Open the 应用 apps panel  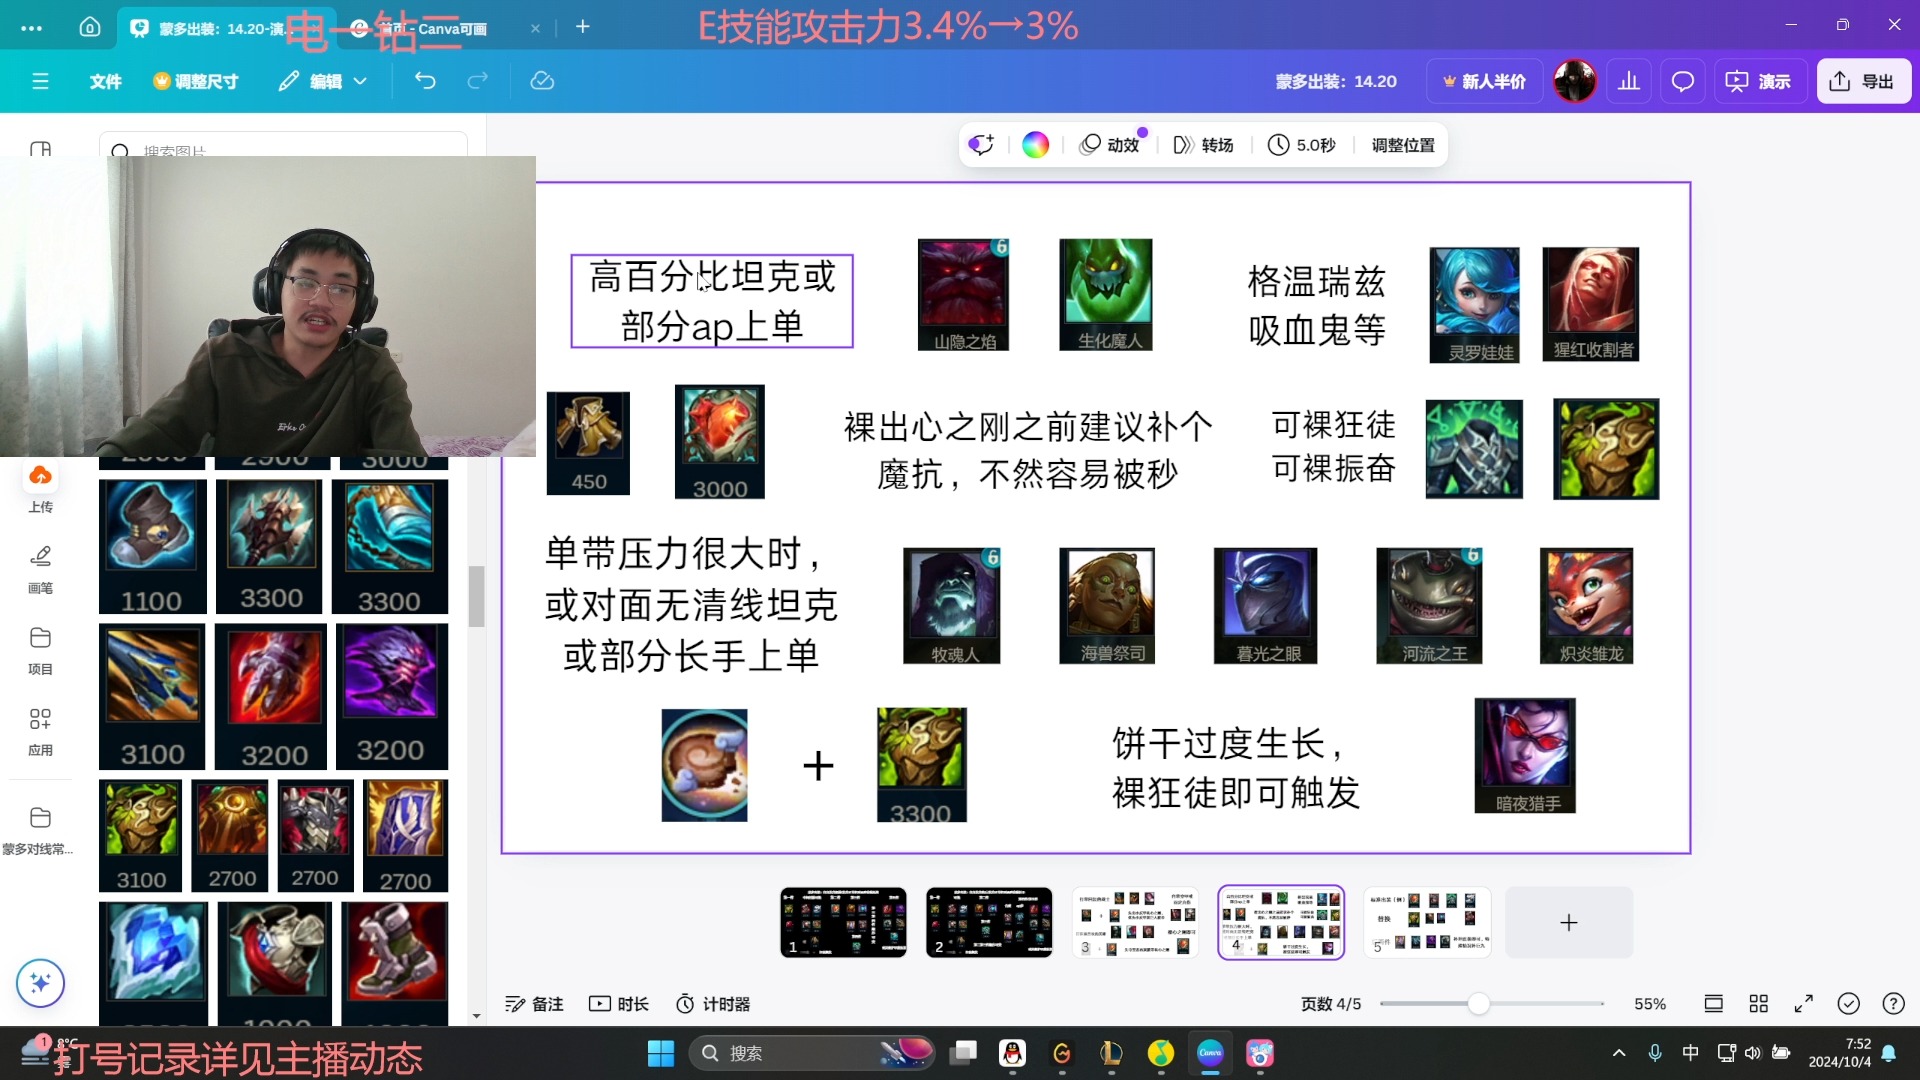pyautogui.click(x=40, y=731)
